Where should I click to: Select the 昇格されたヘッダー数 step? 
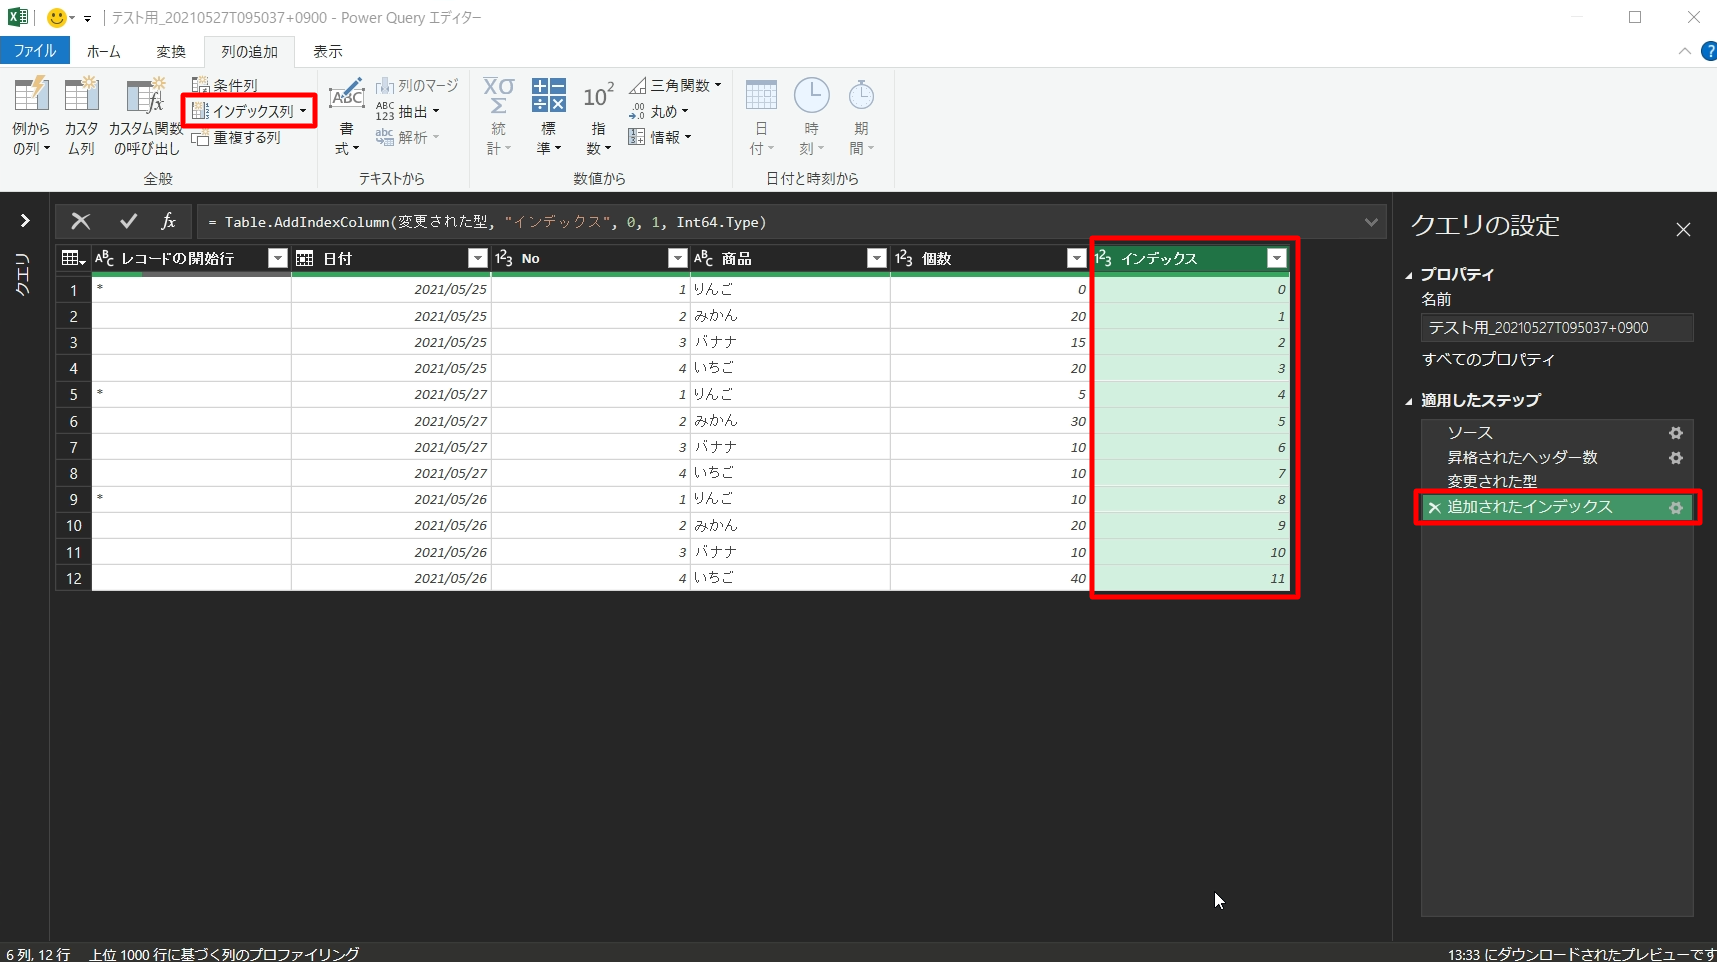(x=1522, y=457)
